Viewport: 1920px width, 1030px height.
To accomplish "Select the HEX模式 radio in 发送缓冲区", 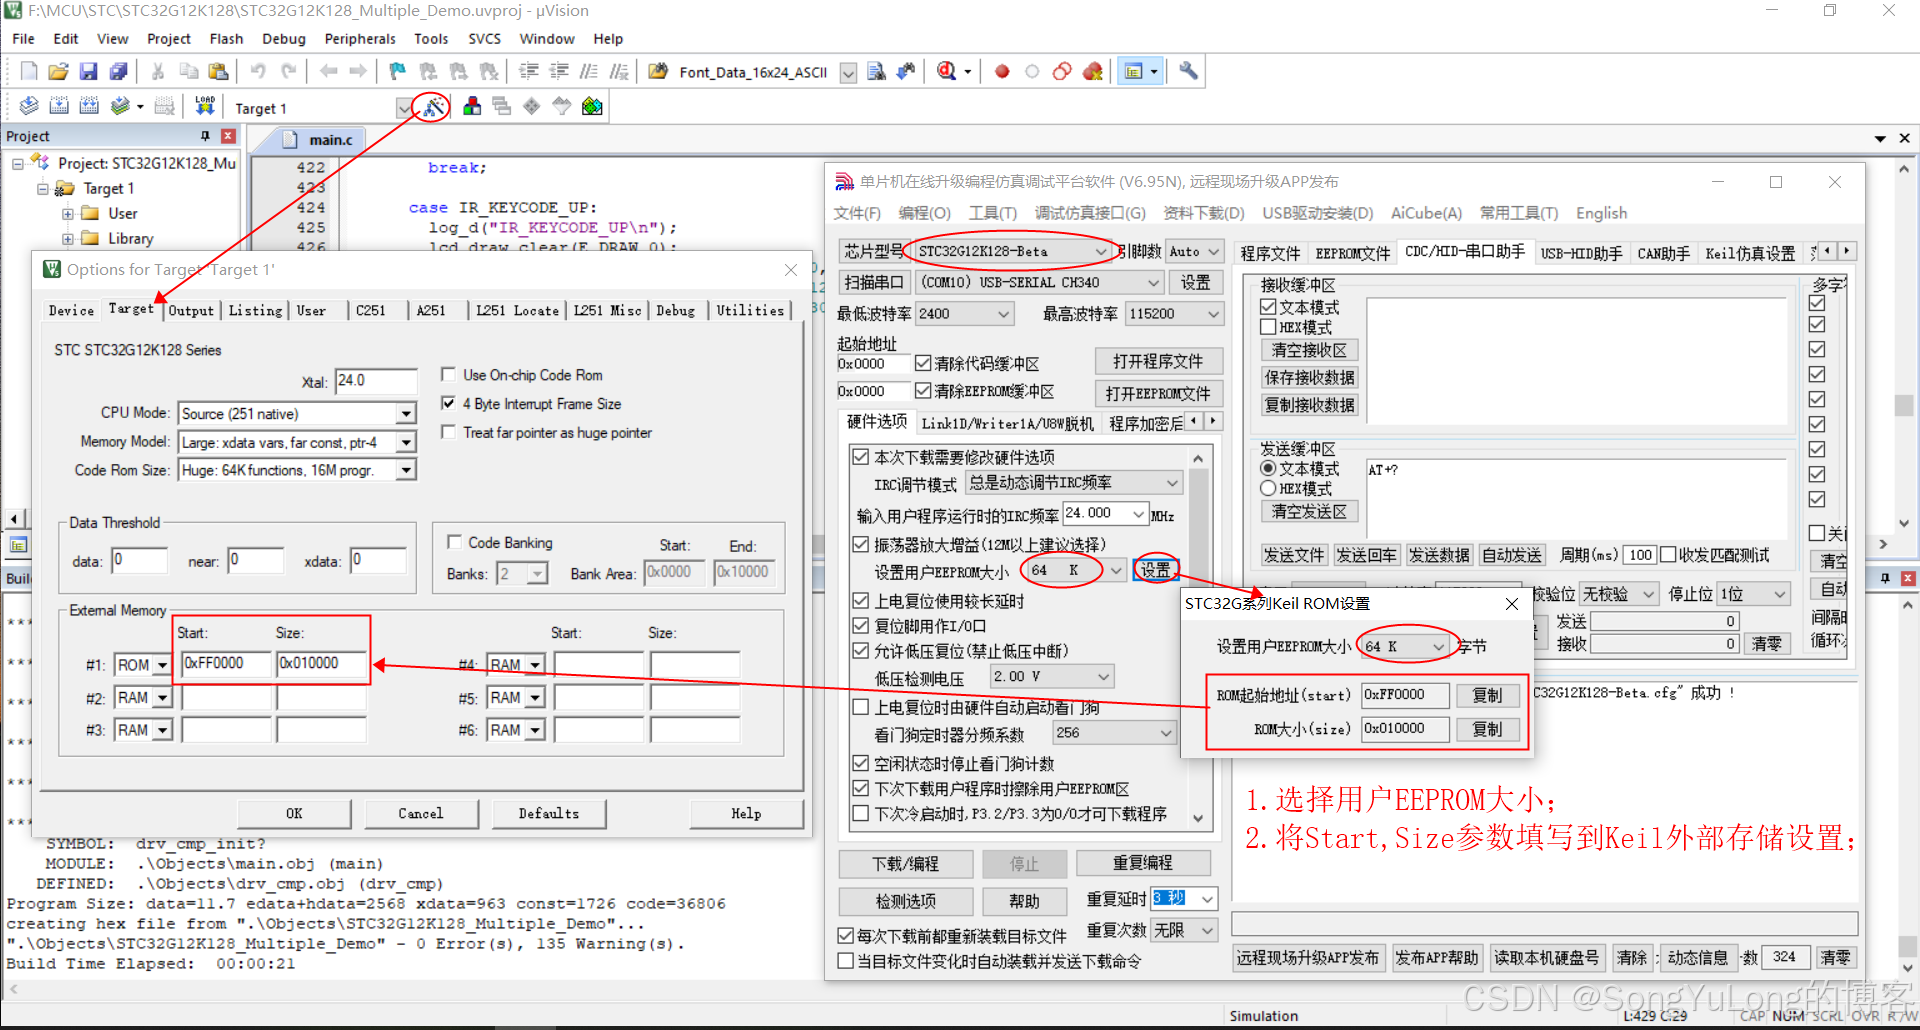I will pos(1268,488).
